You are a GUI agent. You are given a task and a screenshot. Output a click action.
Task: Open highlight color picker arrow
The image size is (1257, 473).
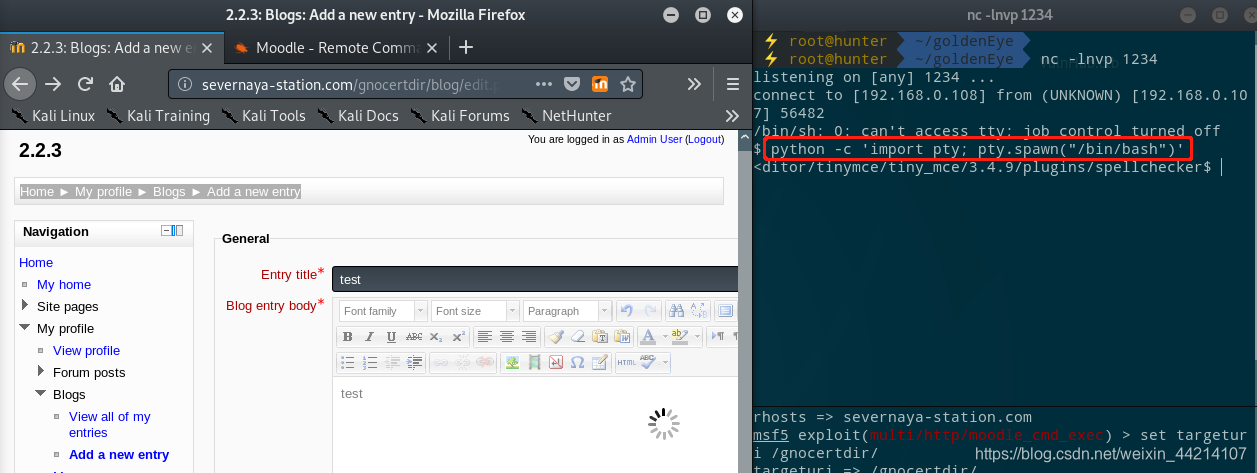click(697, 337)
